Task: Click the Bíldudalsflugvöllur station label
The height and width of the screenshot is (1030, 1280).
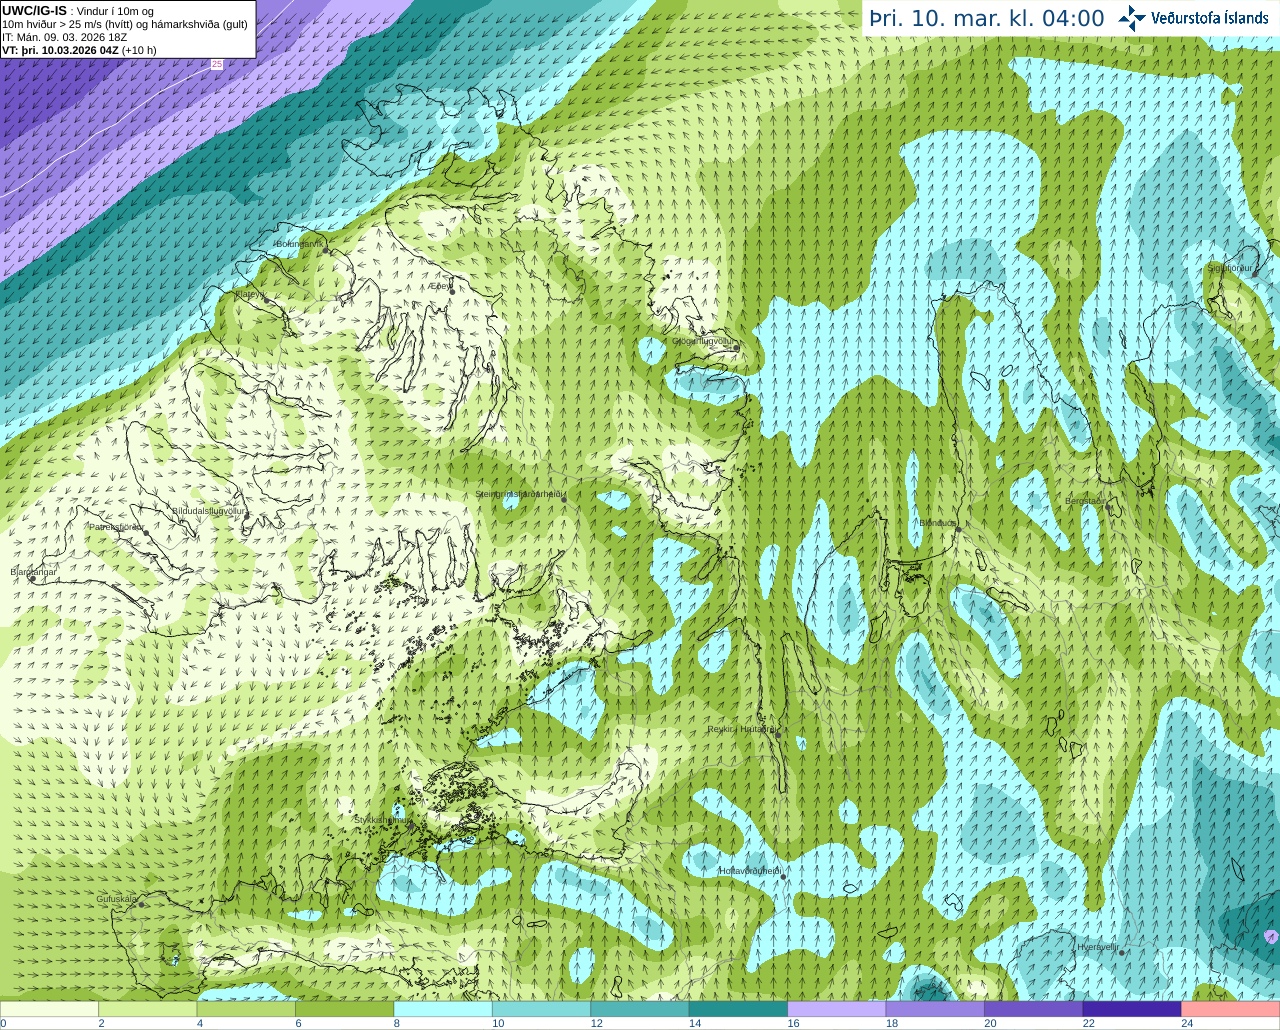Action: [x=209, y=510]
